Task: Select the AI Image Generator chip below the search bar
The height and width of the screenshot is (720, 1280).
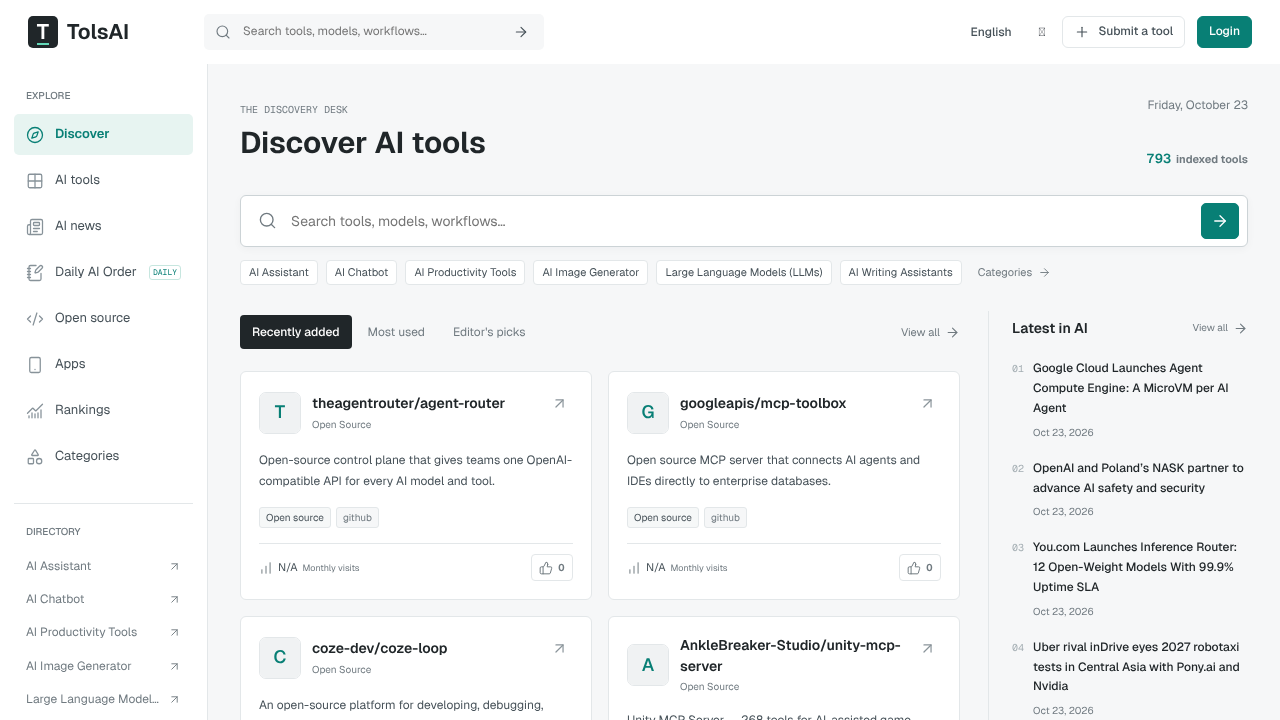Action: (x=591, y=272)
